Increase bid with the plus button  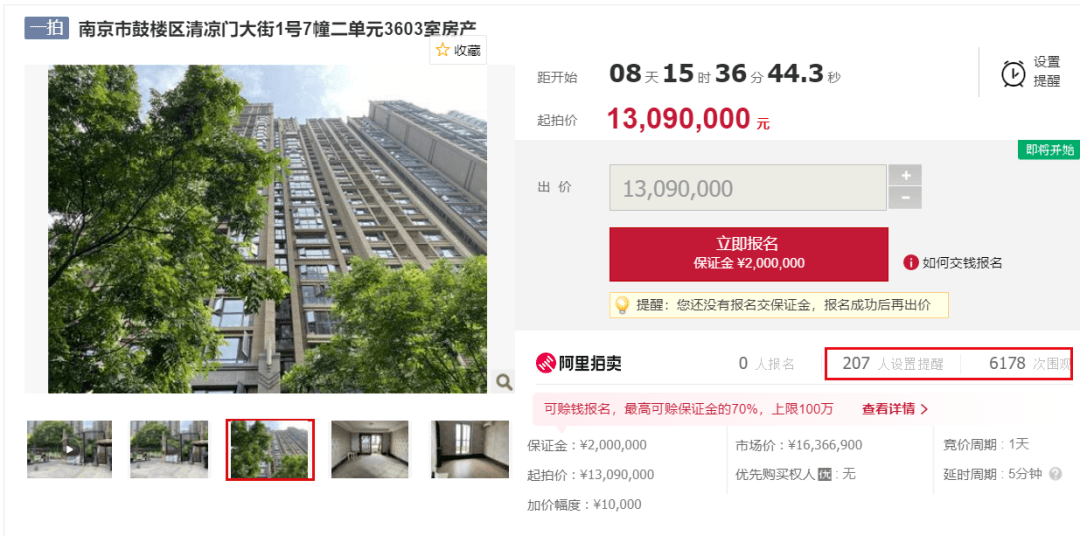(x=905, y=175)
